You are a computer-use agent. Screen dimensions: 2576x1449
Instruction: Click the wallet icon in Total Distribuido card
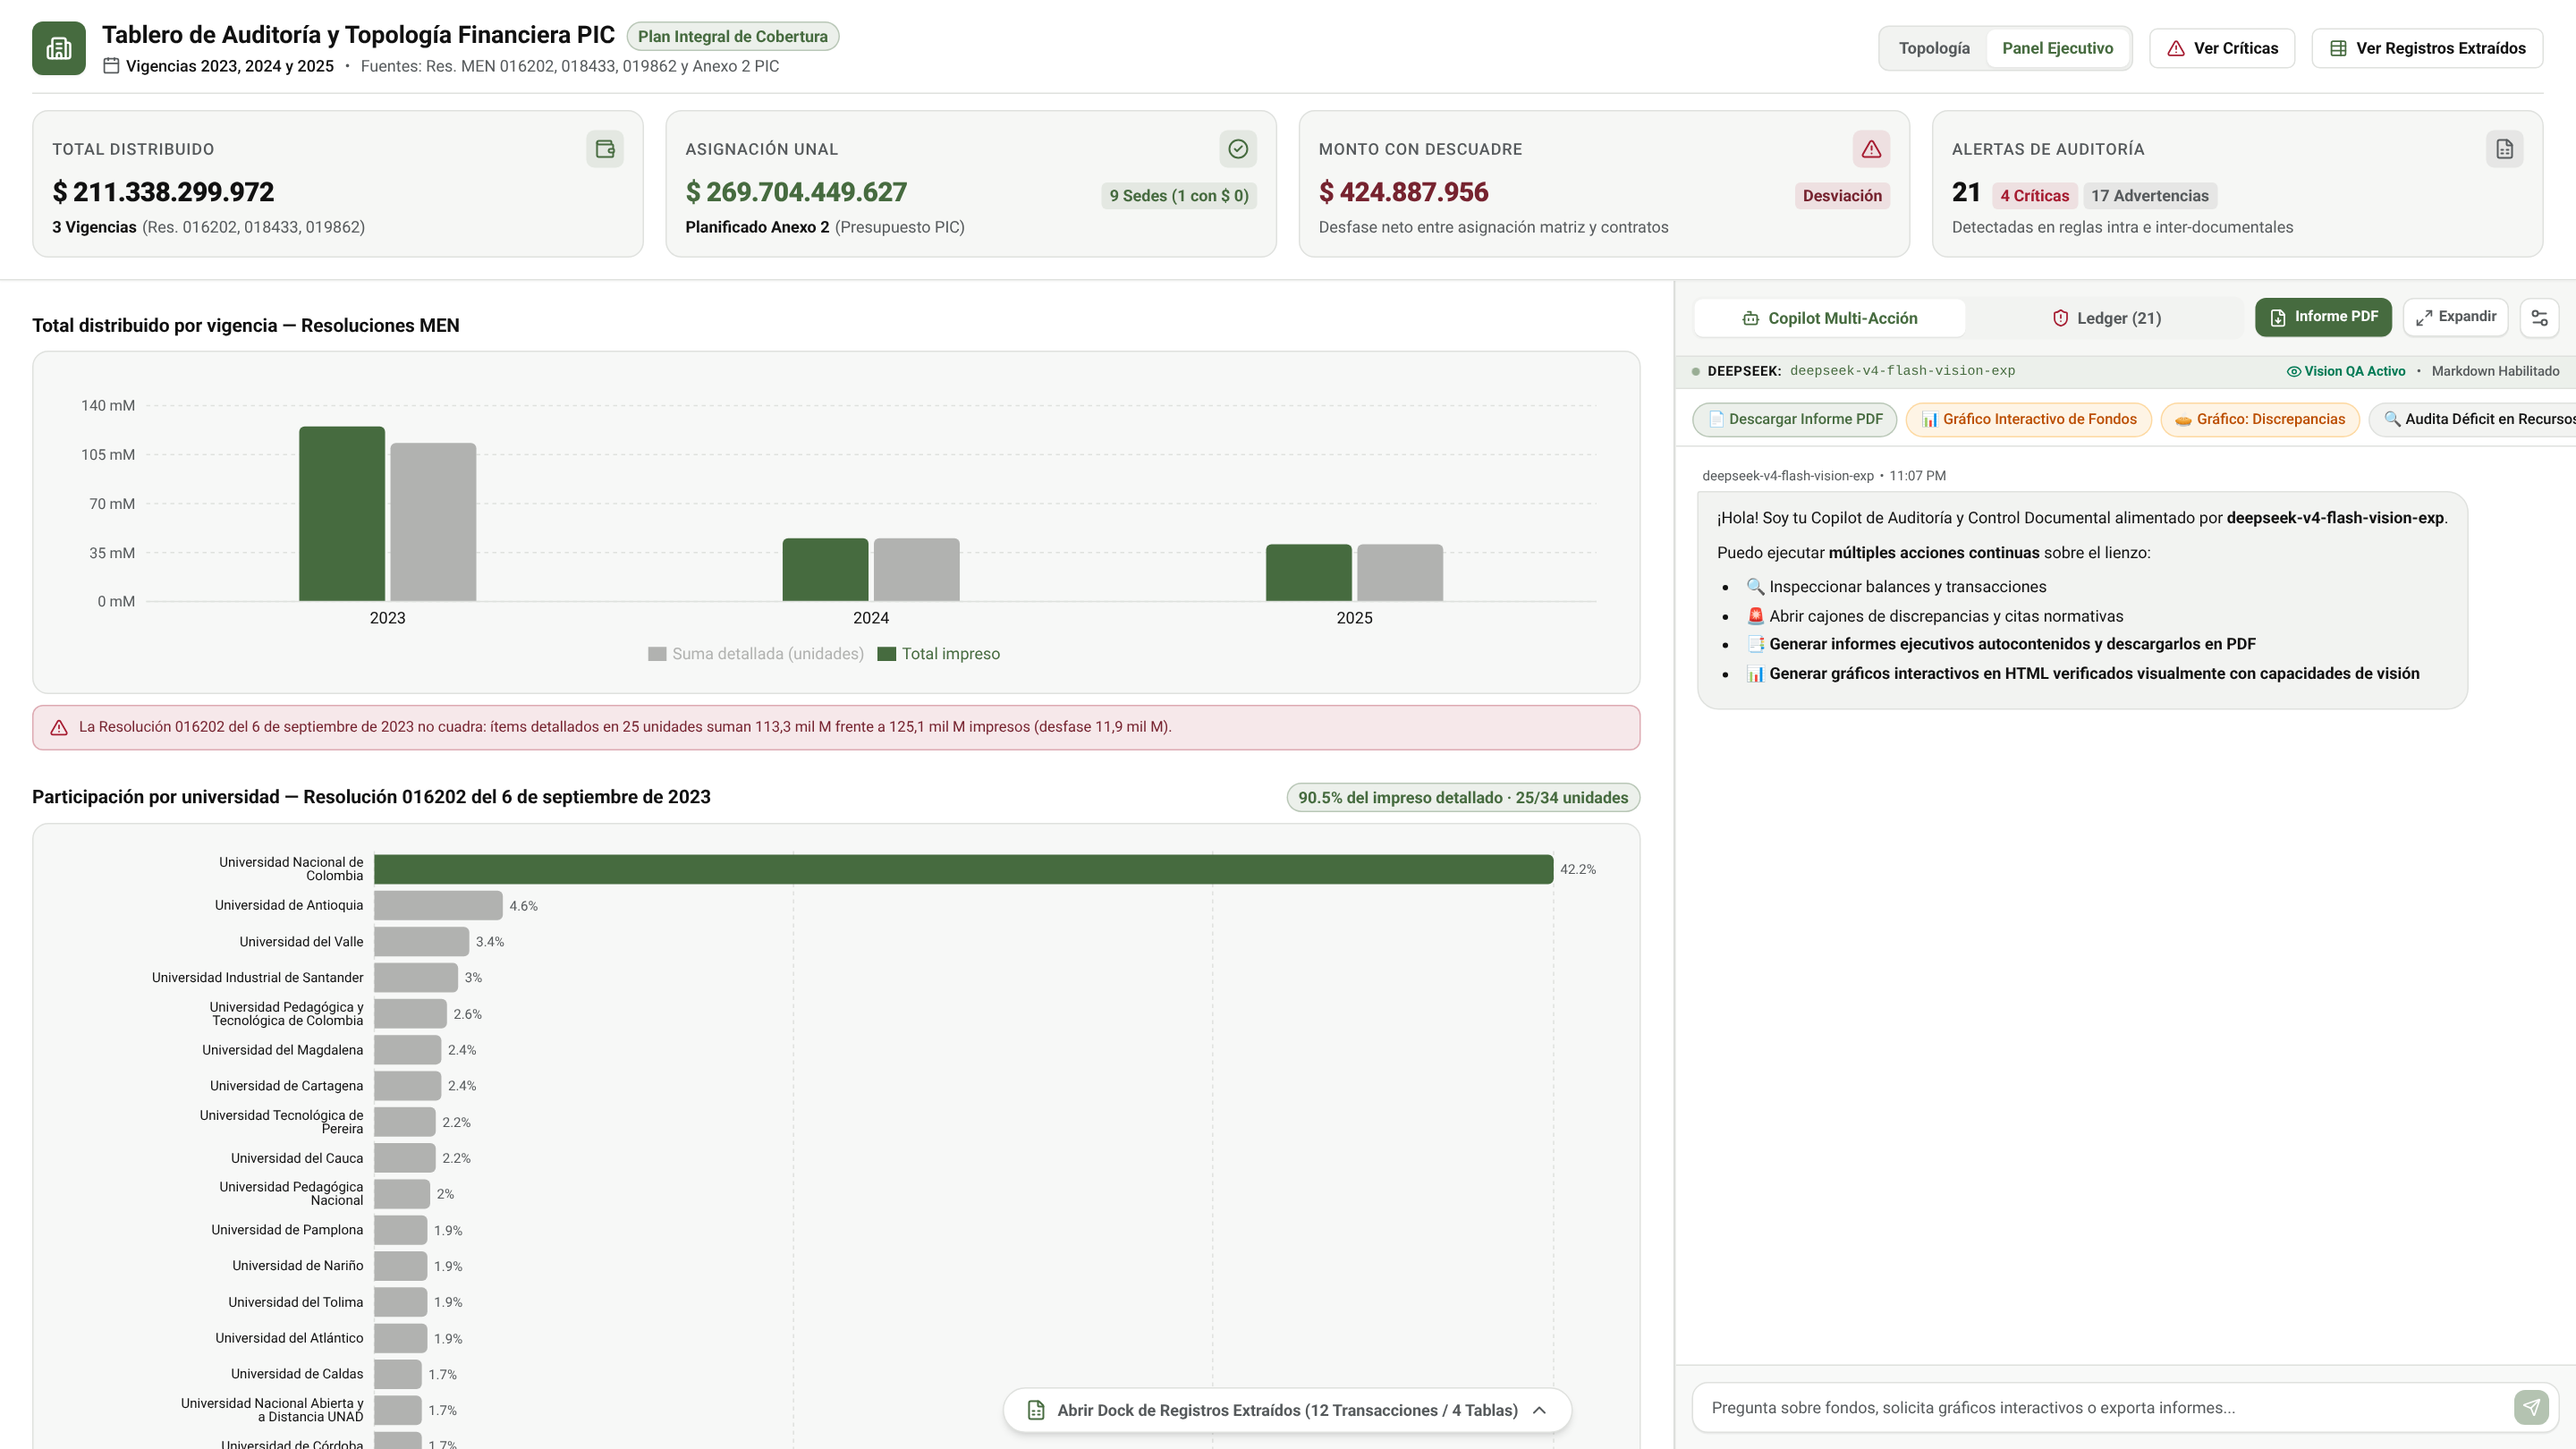605,149
